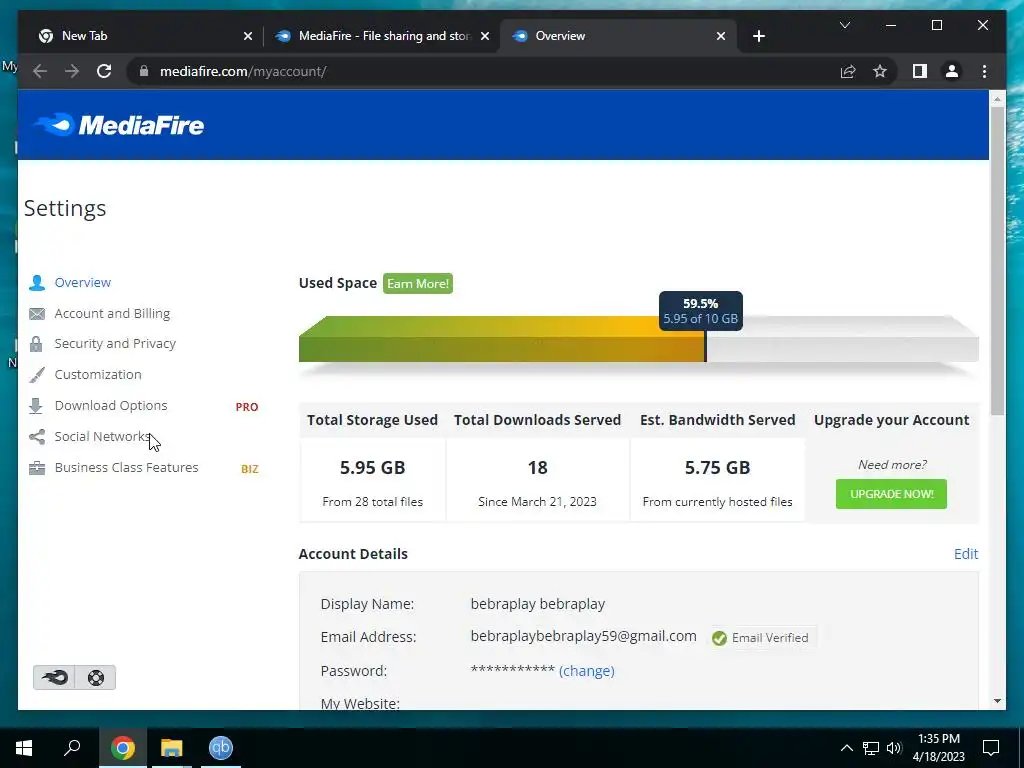Click the help lifebuoy button at bottom left

pyautogui.click(x=95, y=677)
